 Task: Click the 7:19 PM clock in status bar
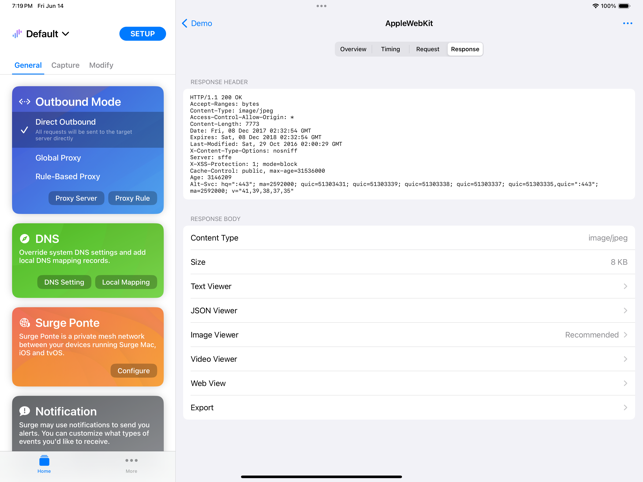click(22, 6)
